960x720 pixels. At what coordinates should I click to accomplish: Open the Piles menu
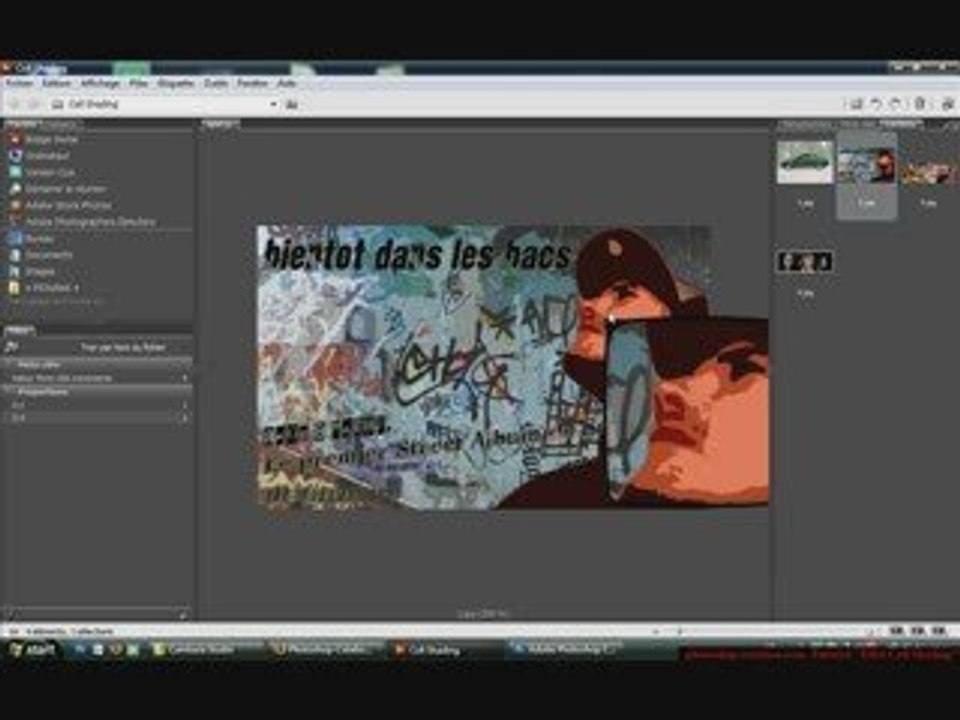[139, 83]
